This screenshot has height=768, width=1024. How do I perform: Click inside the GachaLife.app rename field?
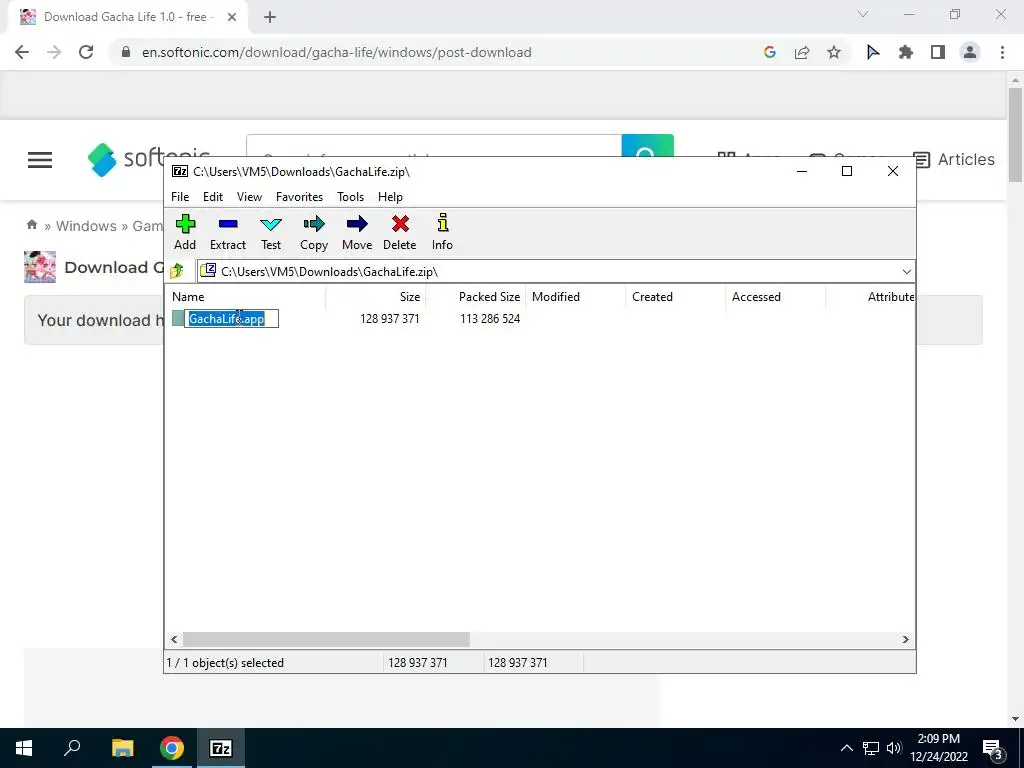click(232, 319)
